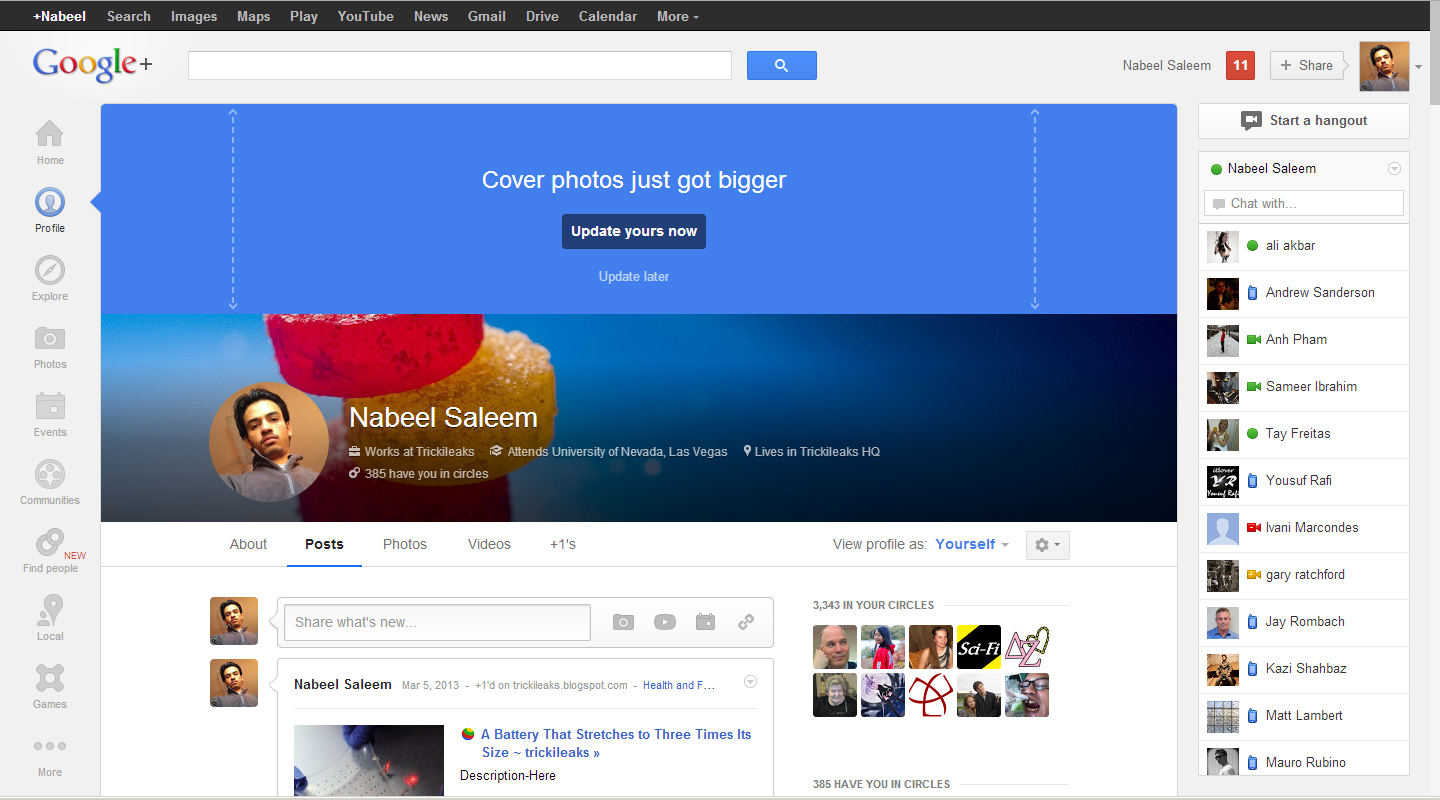This screenshot has height=800, width=1440.
Task: Click the Google+ search input field
Action: pos(460,66)
